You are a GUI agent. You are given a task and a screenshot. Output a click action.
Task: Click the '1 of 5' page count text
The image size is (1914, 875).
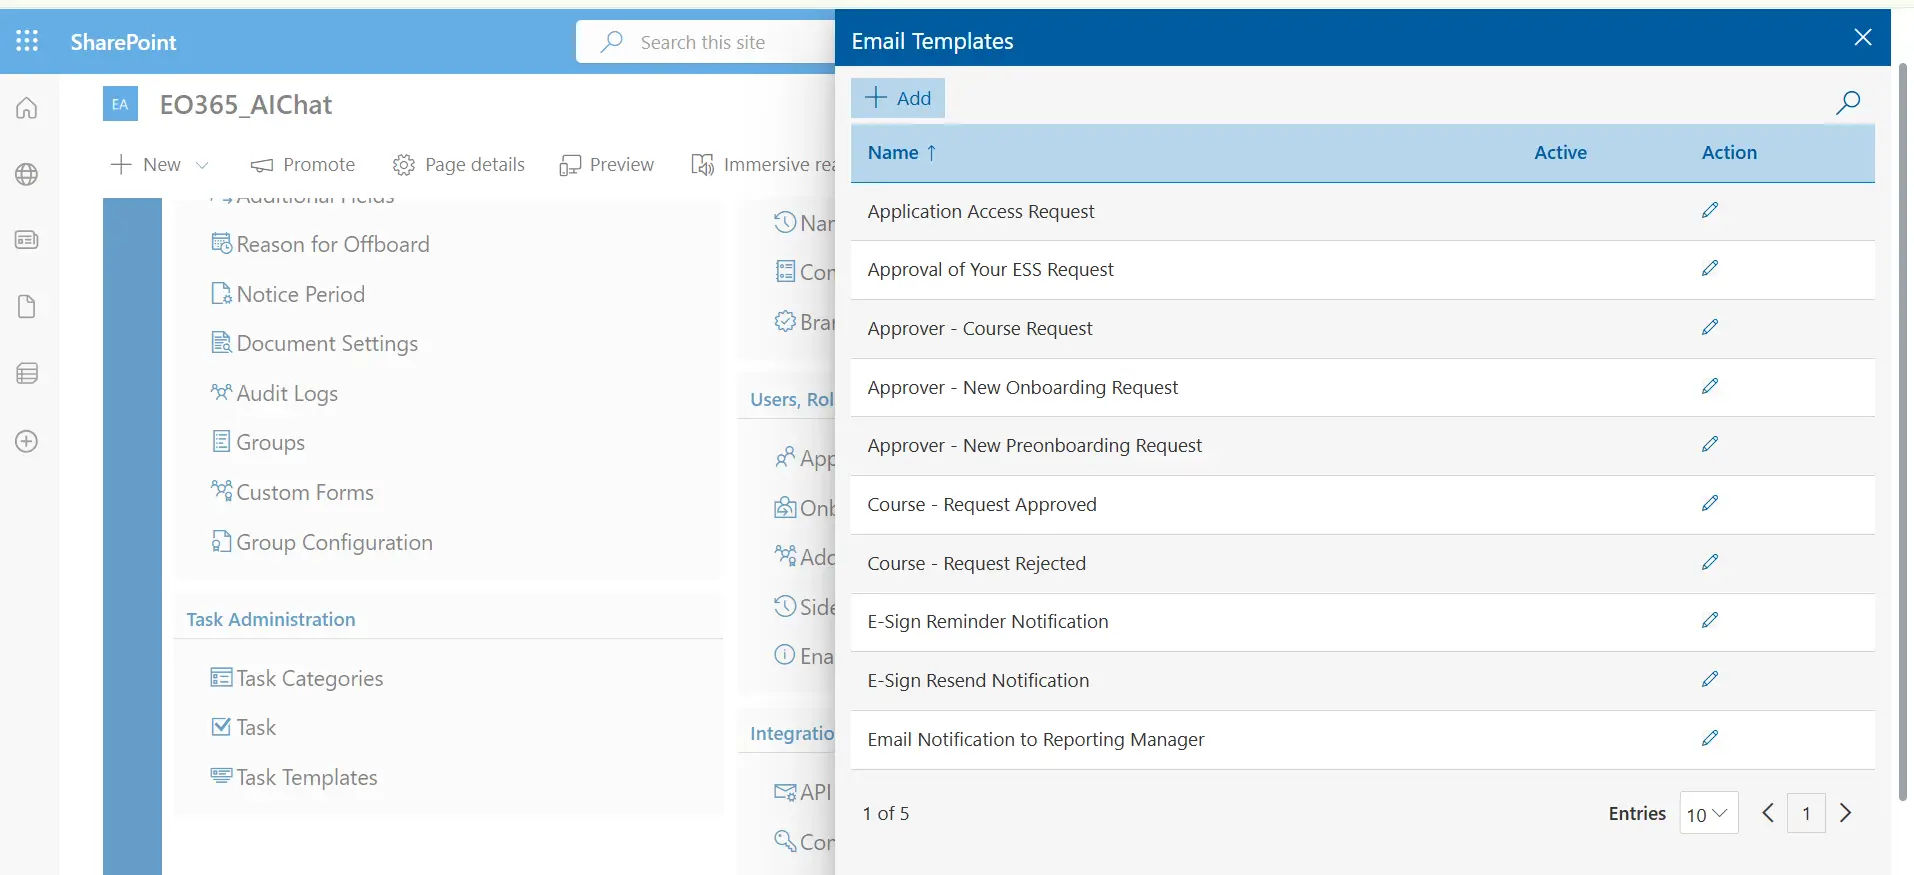tap(886, 814)
